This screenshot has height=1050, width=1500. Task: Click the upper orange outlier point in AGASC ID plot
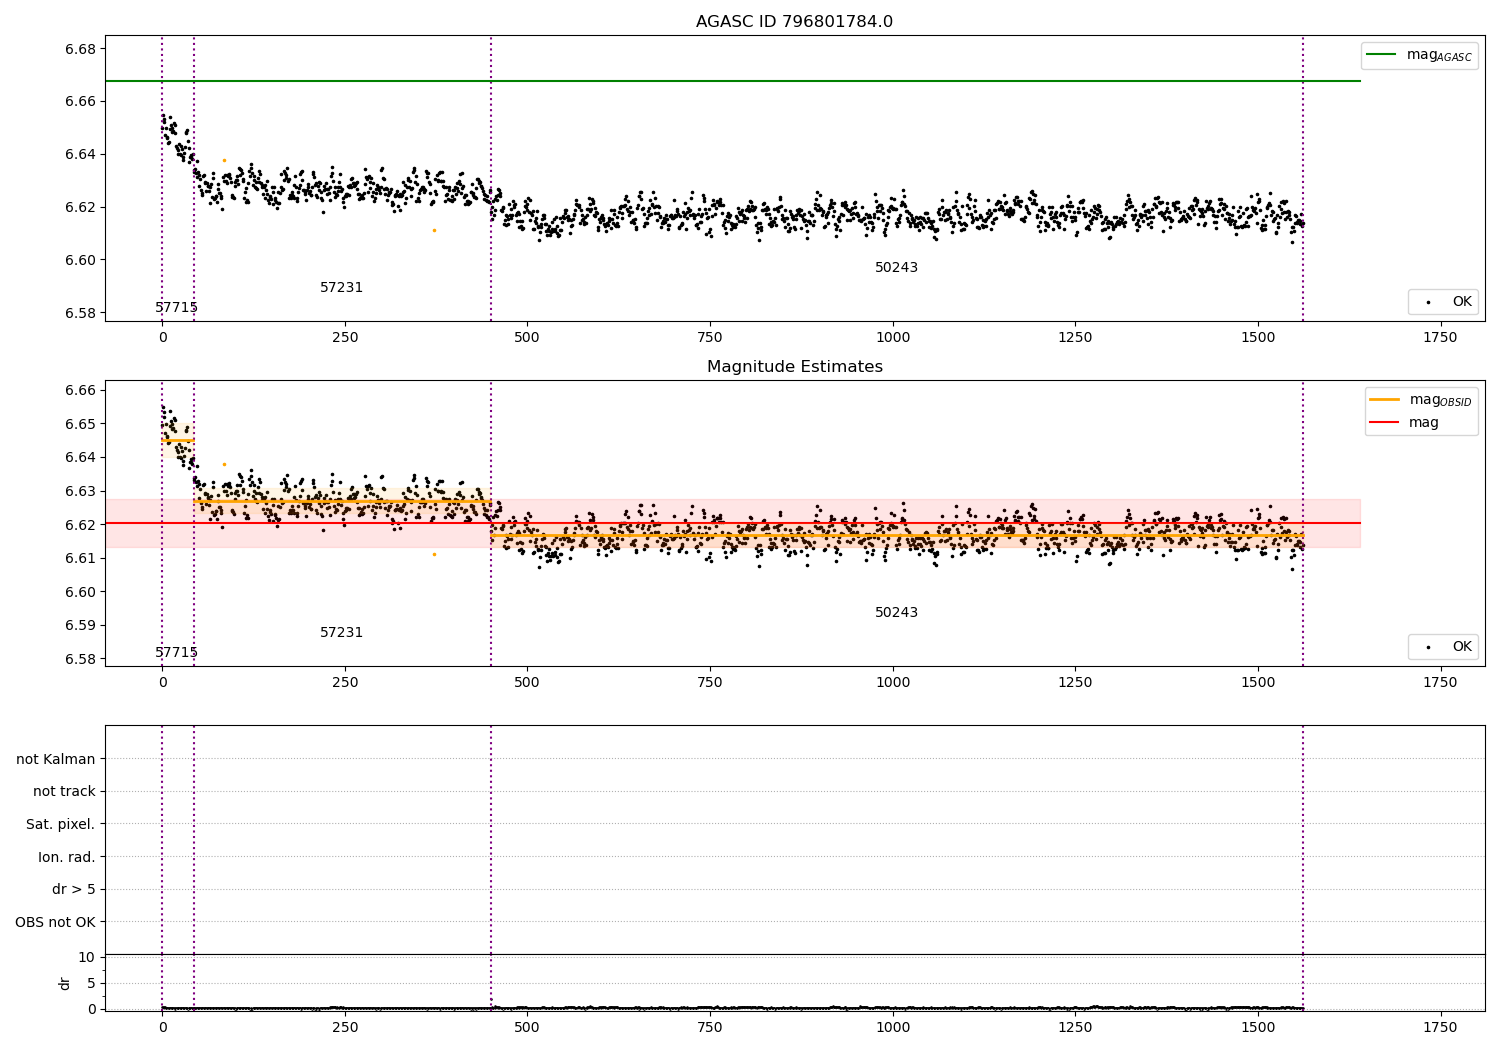(x=224, y=160)
